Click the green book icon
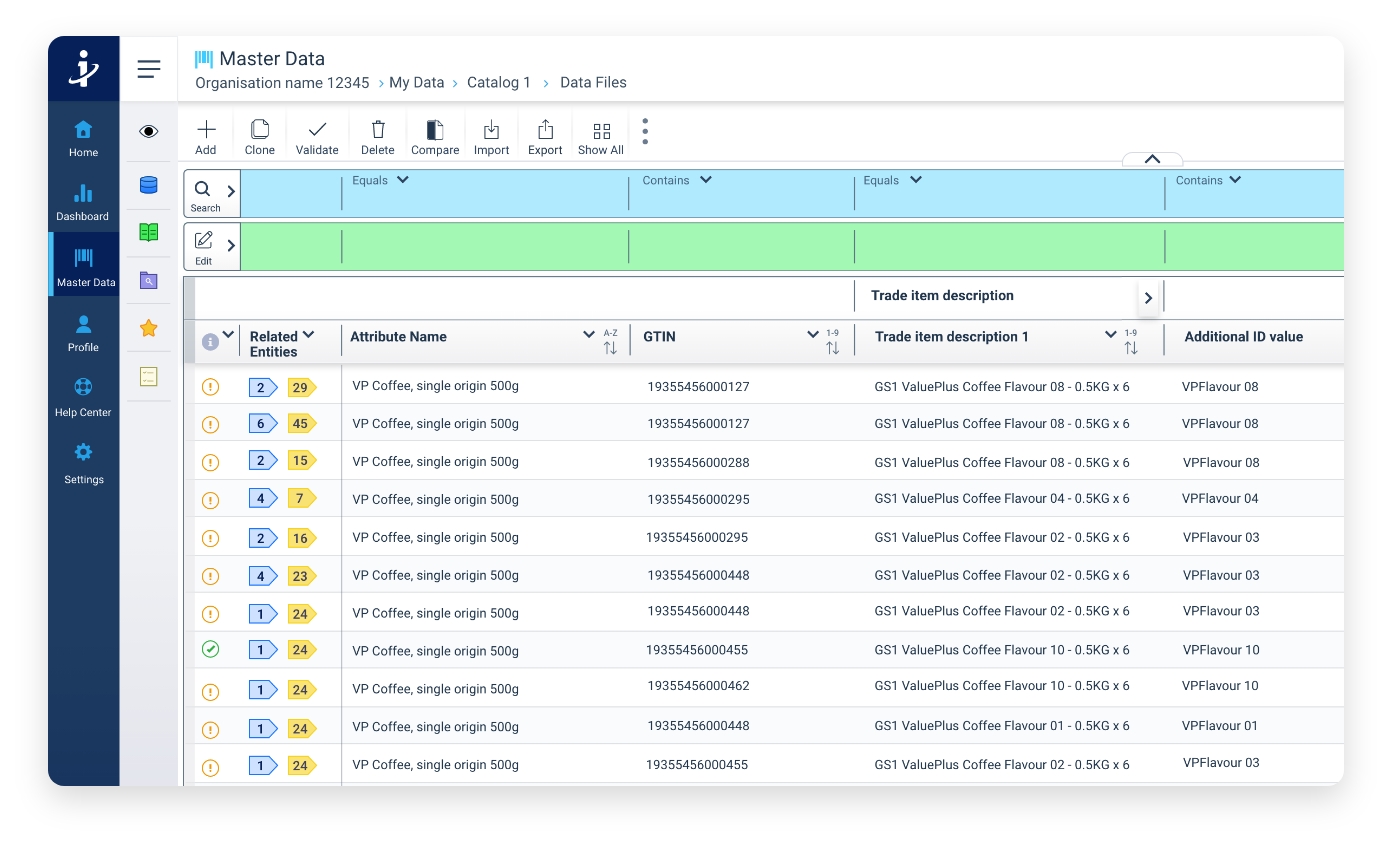Viewport: 1392px width, 846px height. point(149,232)
